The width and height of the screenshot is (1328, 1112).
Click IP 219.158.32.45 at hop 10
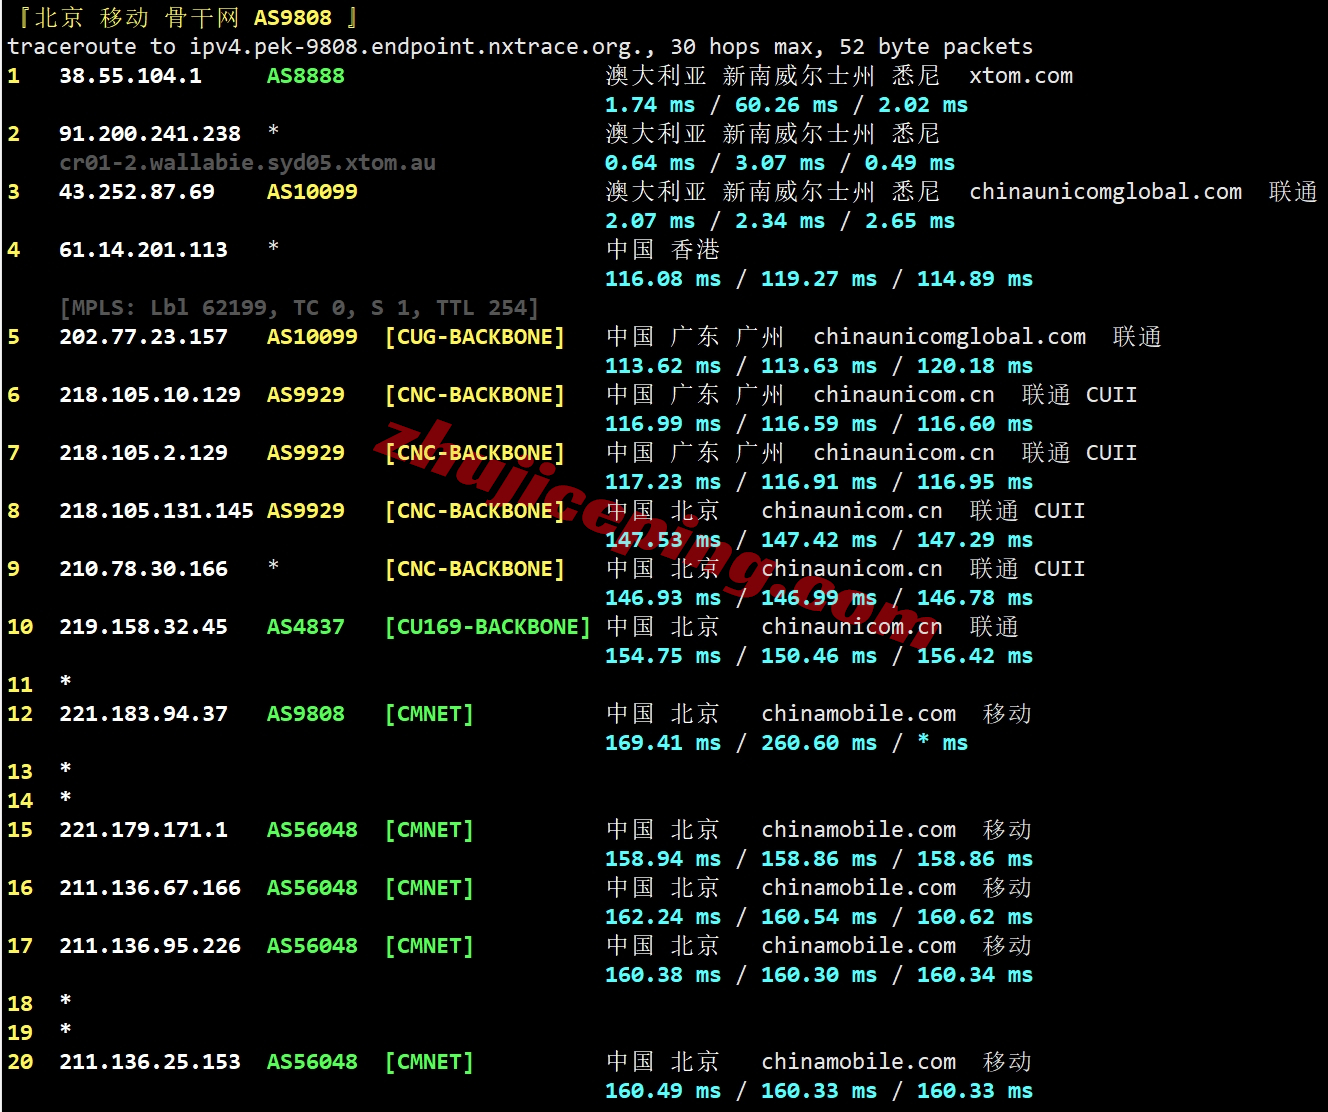[143, 627]
